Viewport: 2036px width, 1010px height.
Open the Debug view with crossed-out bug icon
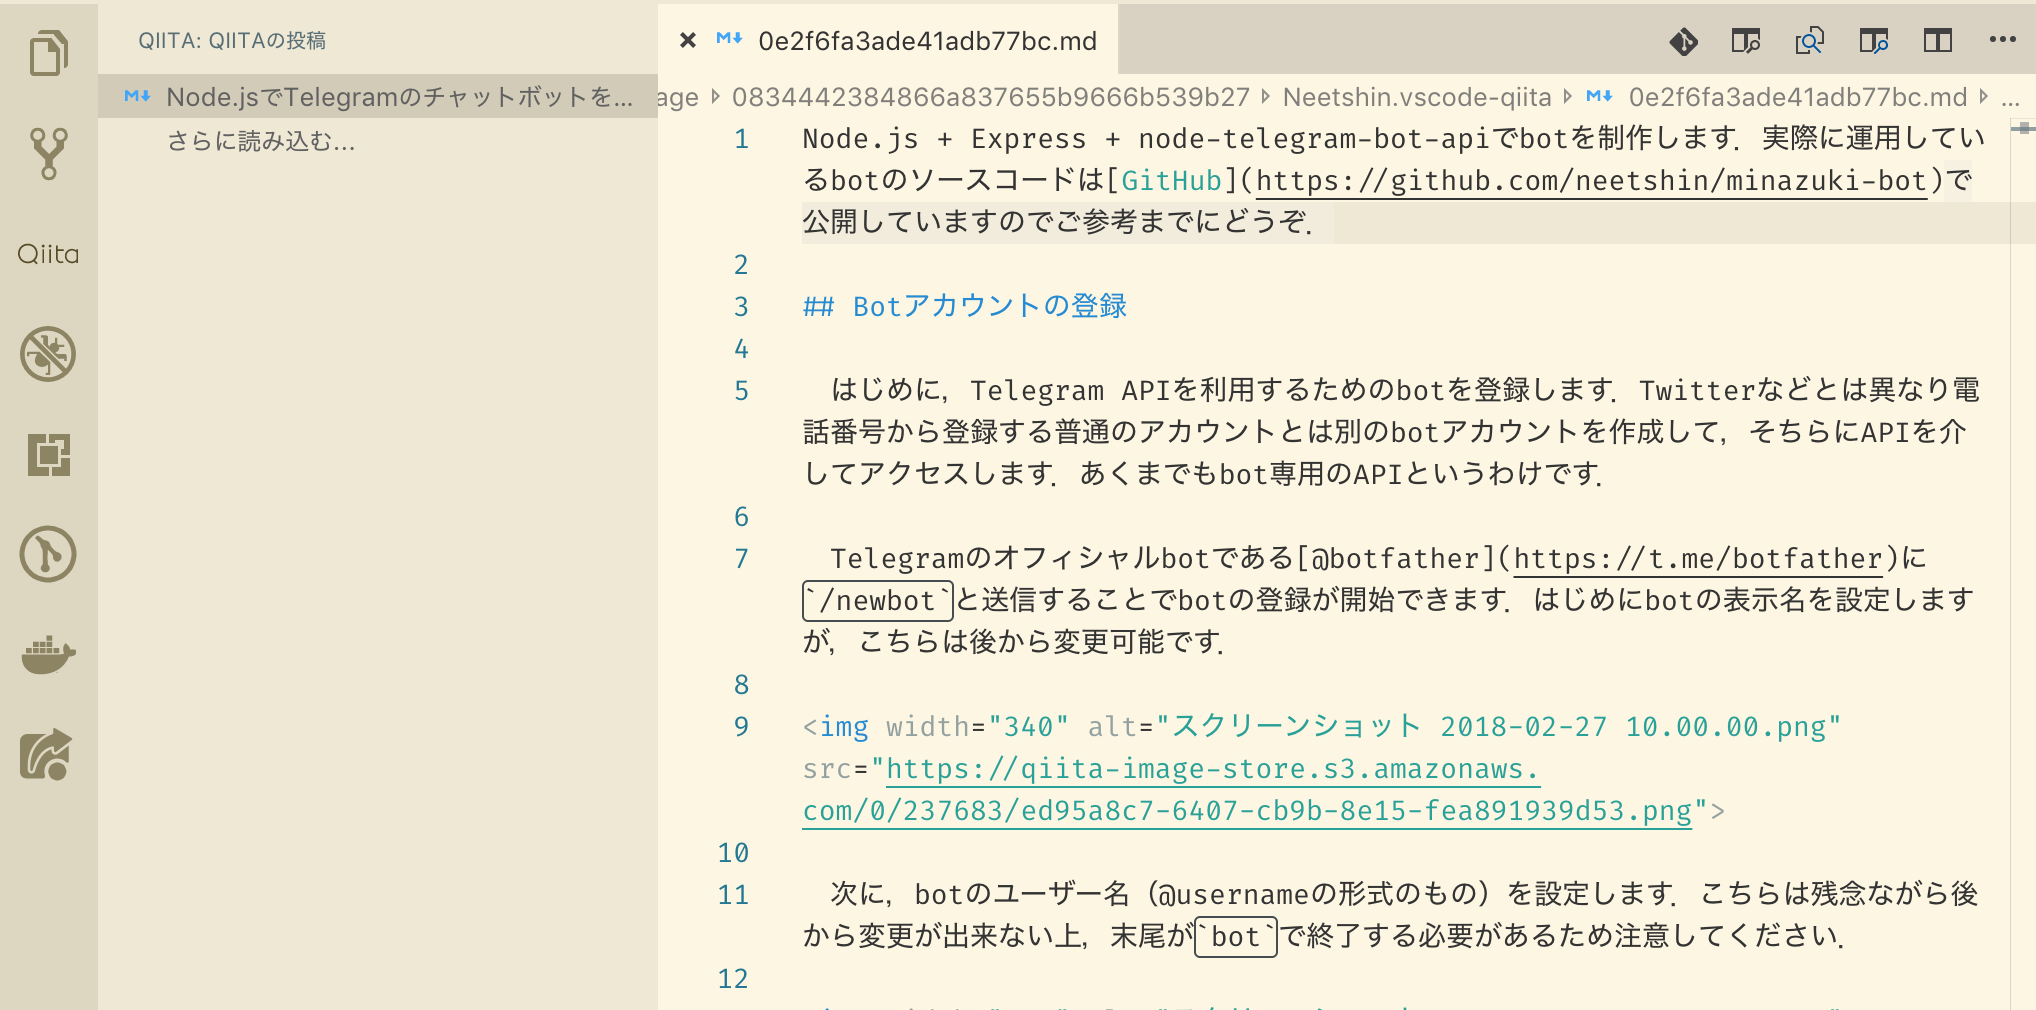[48, 354]
